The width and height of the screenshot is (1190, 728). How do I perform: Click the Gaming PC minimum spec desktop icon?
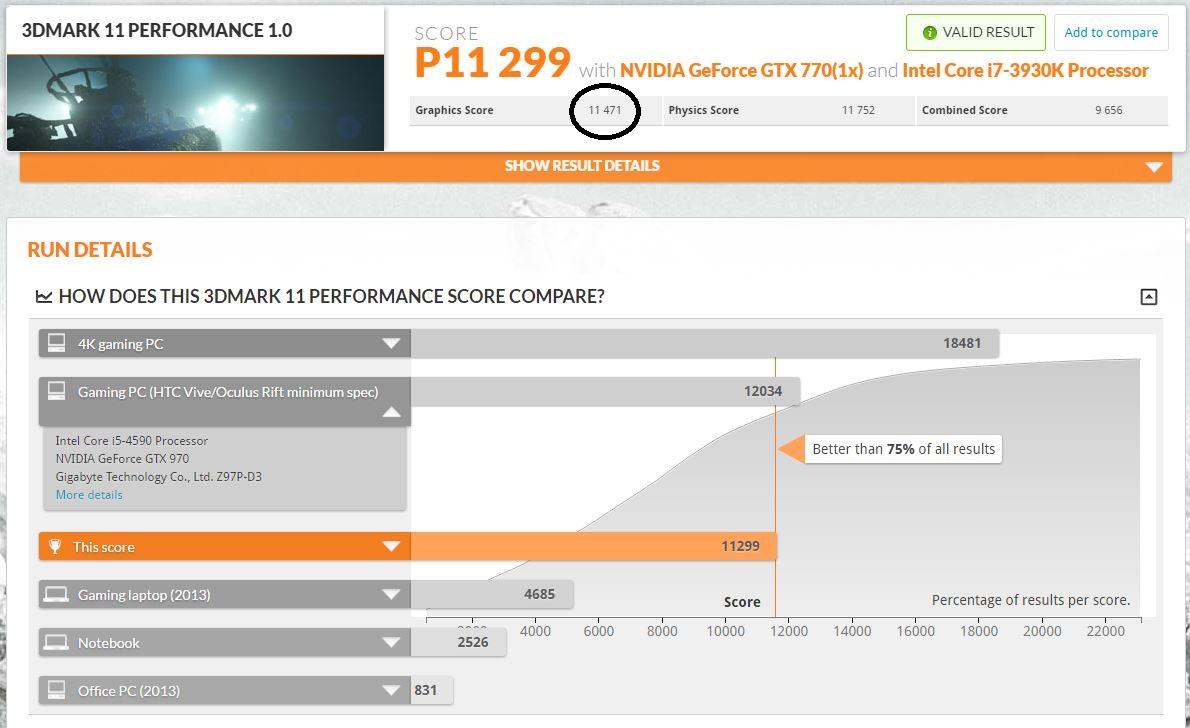pyautogui.click(x=56, y=391)
